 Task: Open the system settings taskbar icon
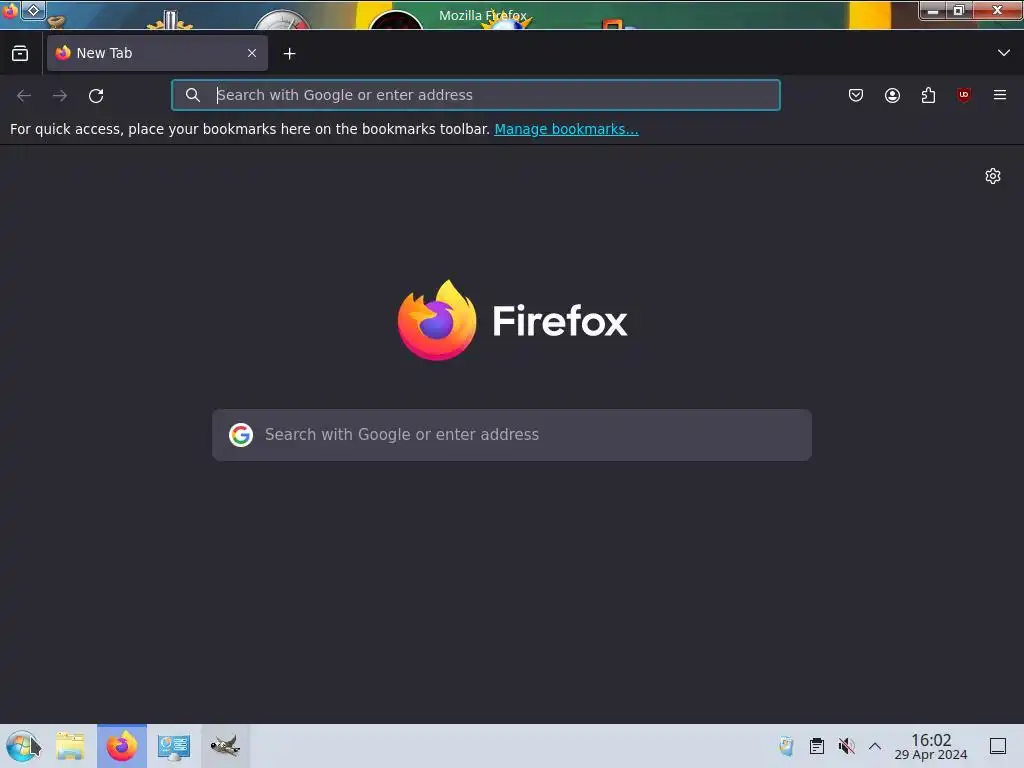(x=174, y=746)
